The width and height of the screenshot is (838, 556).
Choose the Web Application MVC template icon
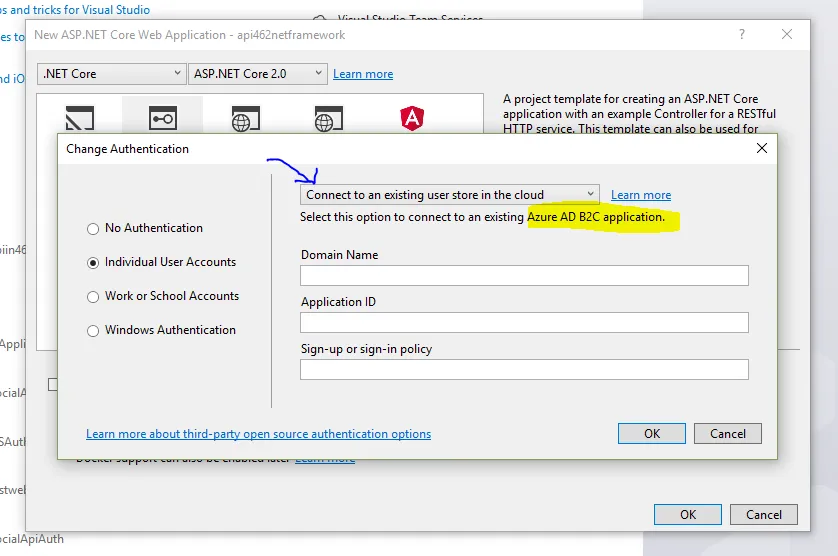click(x=329, y=118)
